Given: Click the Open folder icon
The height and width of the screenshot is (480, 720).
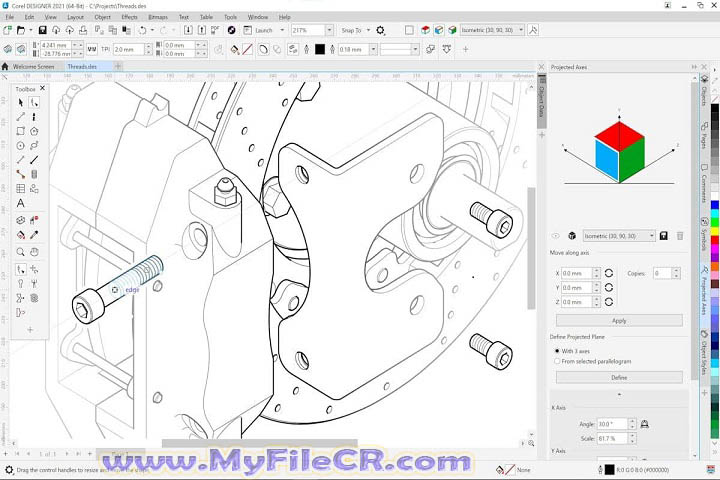Looking at the screenshot, I should (21, 30).
